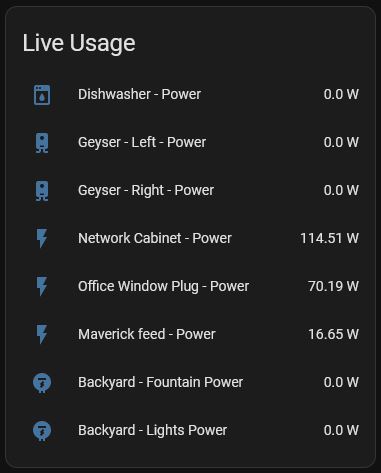This screenshot has width=381, height=473.
Task: Click the 70.19 W value
Action: click(x=333, y=286)
